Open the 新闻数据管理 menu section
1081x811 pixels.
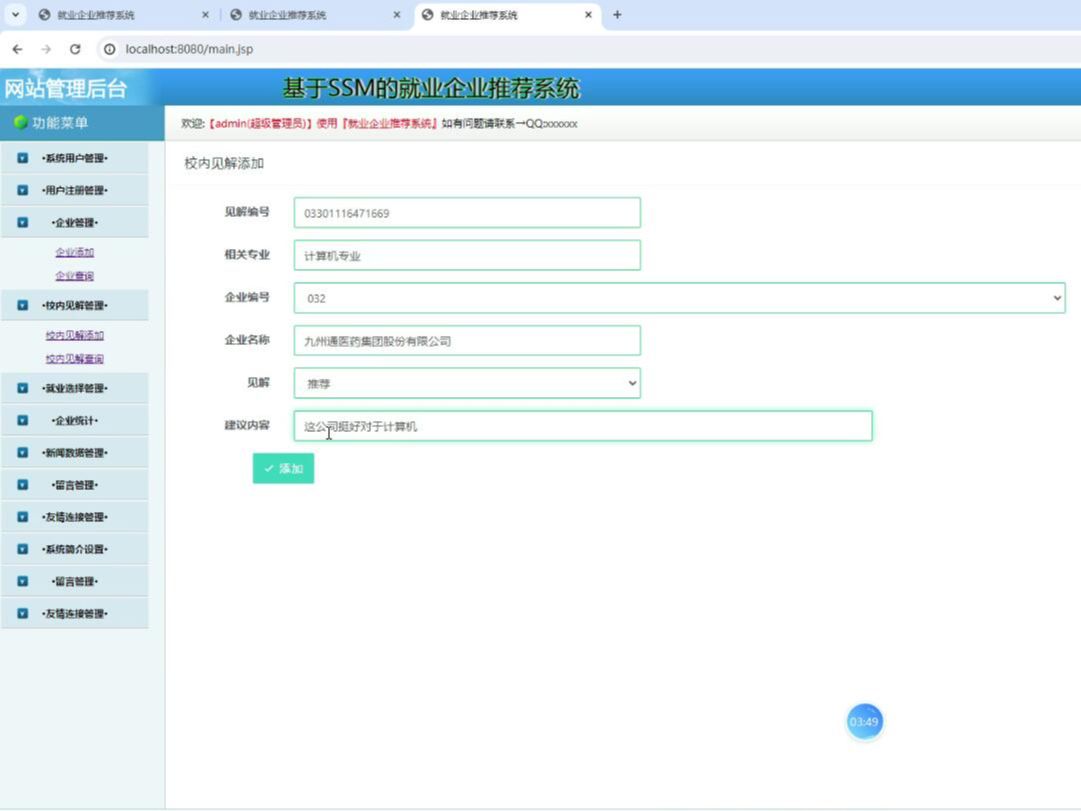[x=74, y=452]
